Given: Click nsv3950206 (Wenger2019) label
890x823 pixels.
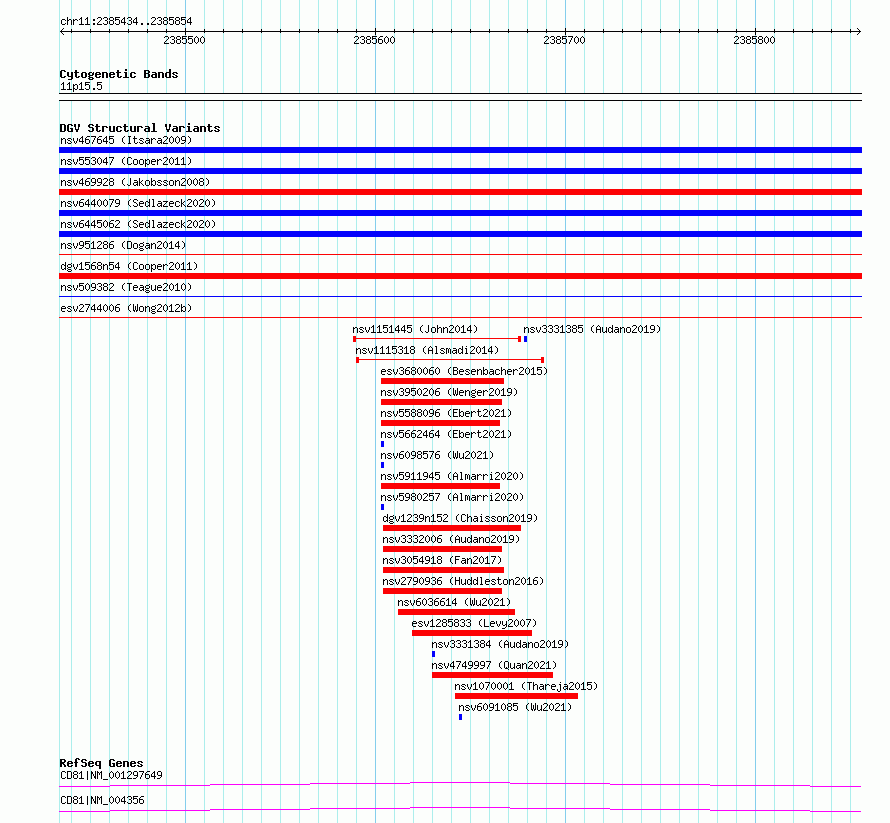Looking at the screenshot, I should pos(449,392).
